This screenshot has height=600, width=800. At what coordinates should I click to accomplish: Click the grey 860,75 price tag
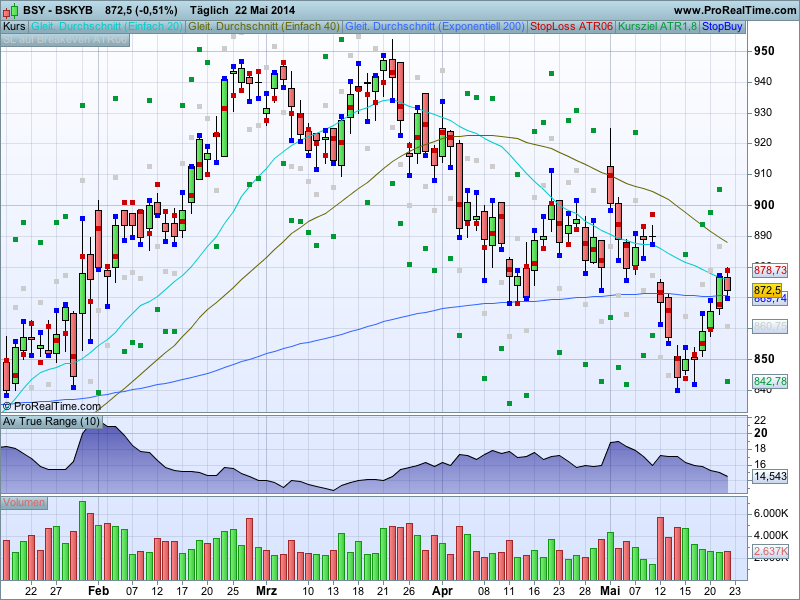[x=770, y=326]
